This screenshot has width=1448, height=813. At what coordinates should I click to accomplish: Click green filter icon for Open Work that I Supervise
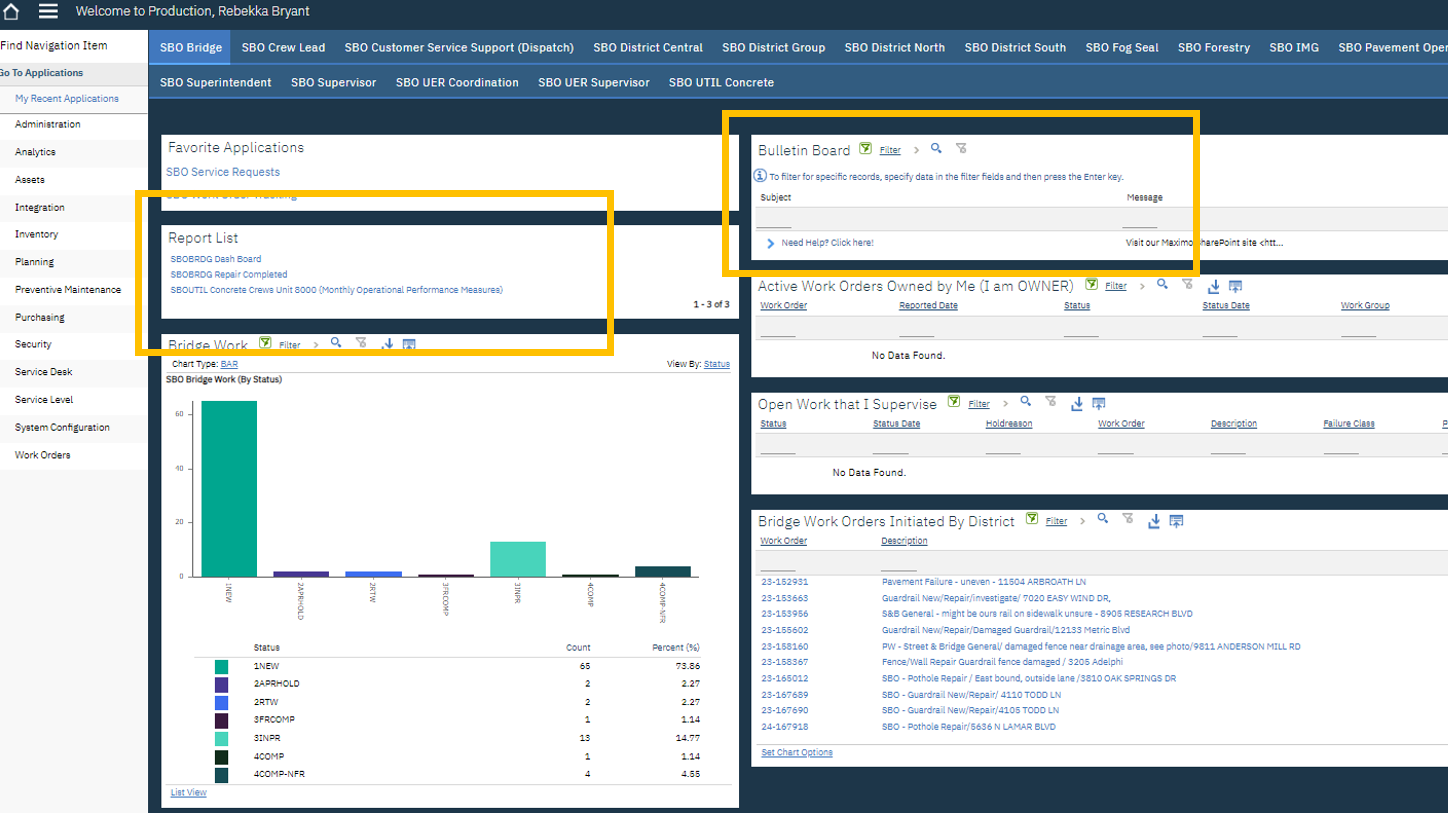point(954,403)
